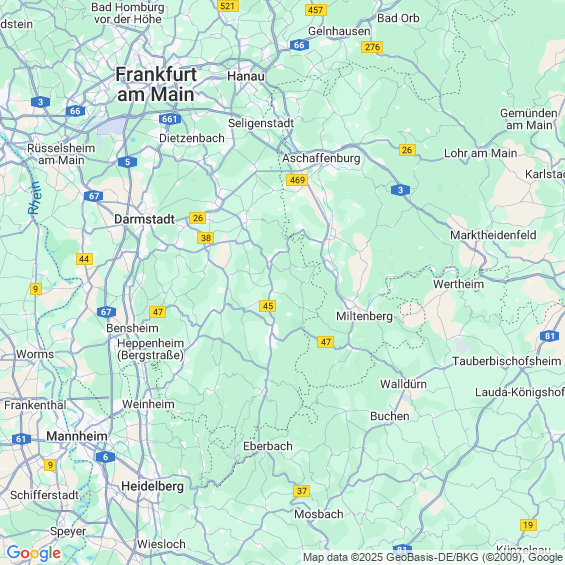
Task: Click the Eberbach town label
Action: pos(268,446)
